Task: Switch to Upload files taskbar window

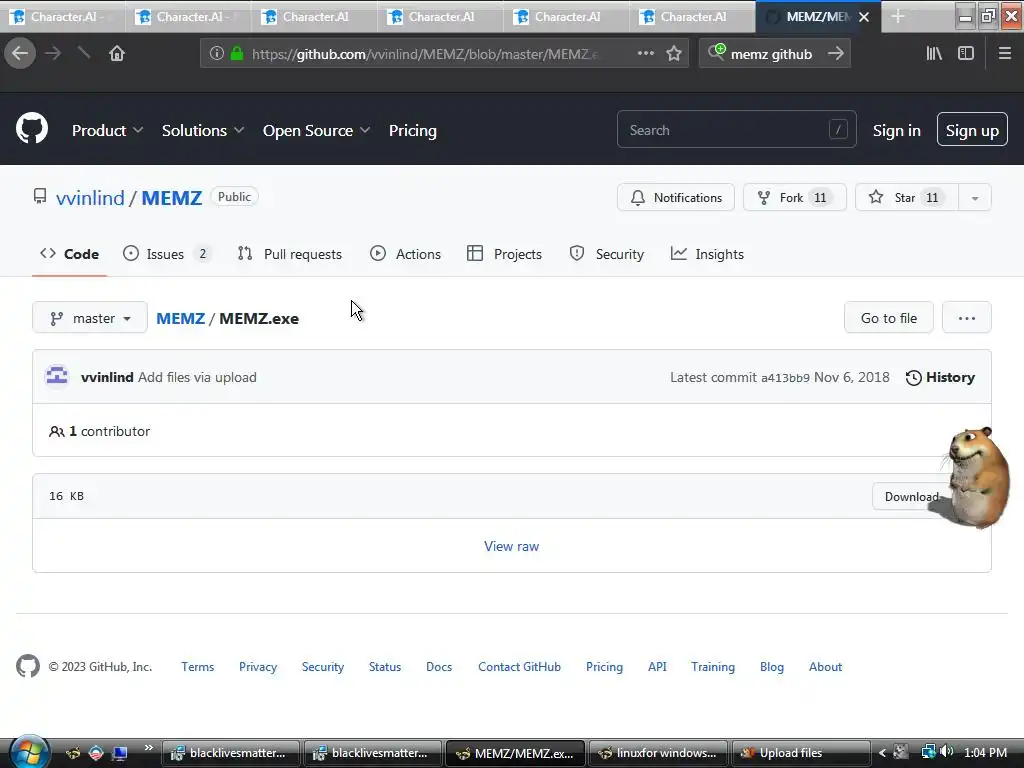Action: [802, 753]
